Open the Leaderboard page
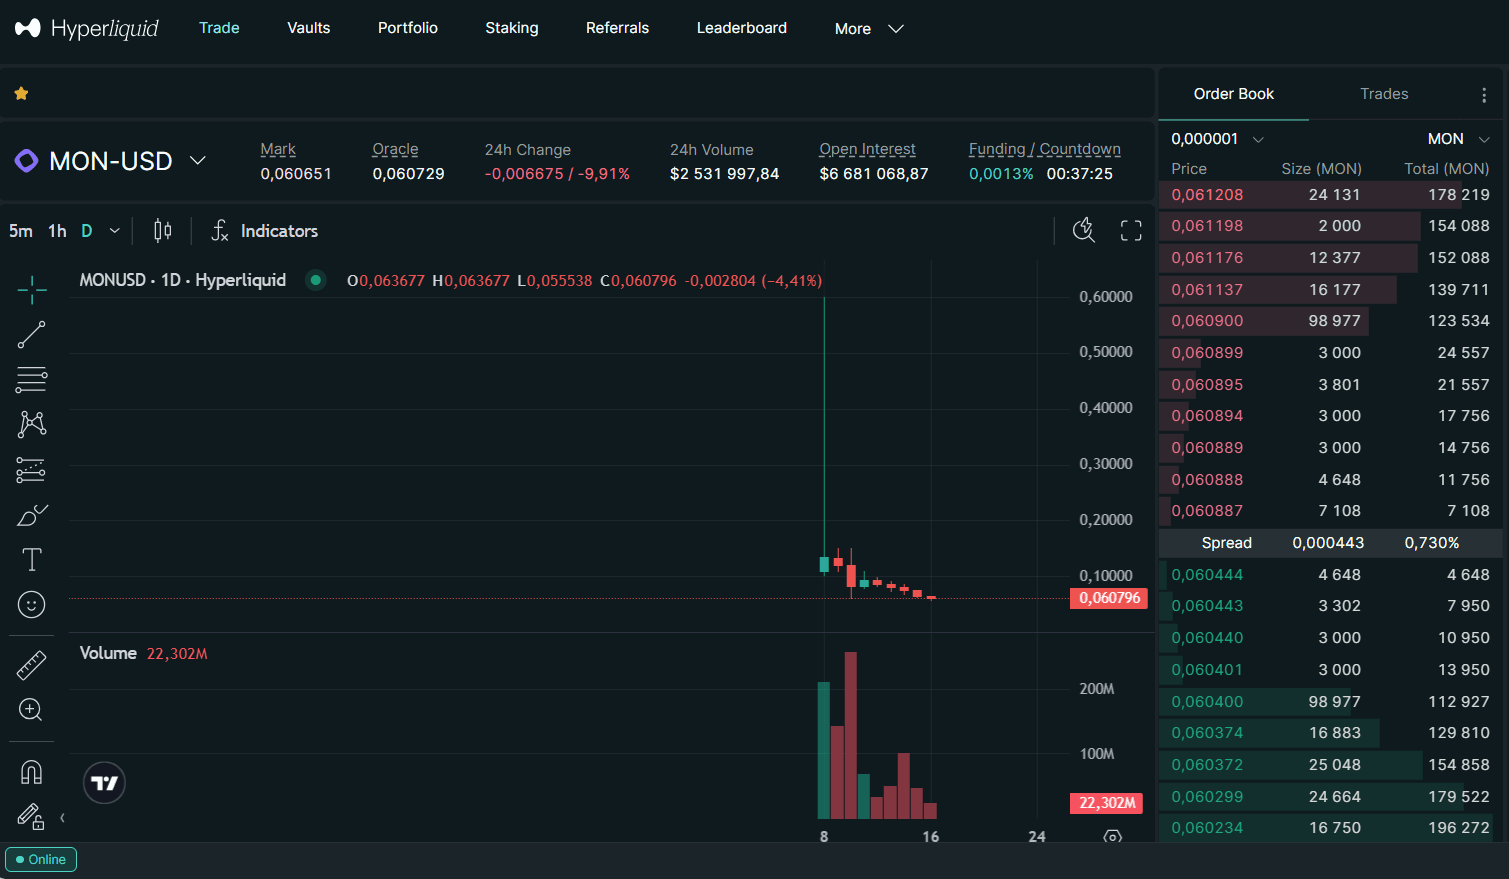The image size is (1509, 879). 742,28
